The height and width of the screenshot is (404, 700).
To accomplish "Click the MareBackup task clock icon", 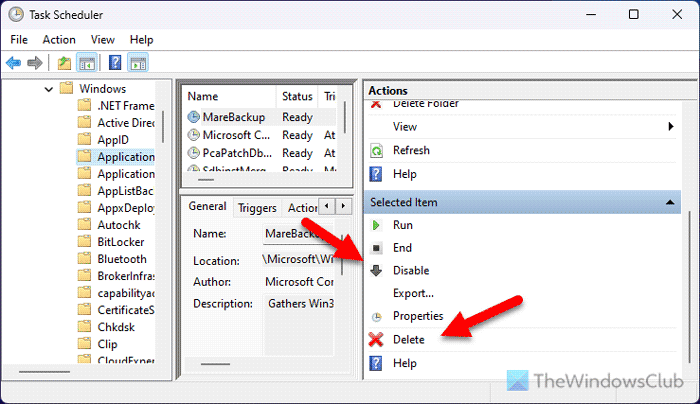I will [x=193, y=117].
